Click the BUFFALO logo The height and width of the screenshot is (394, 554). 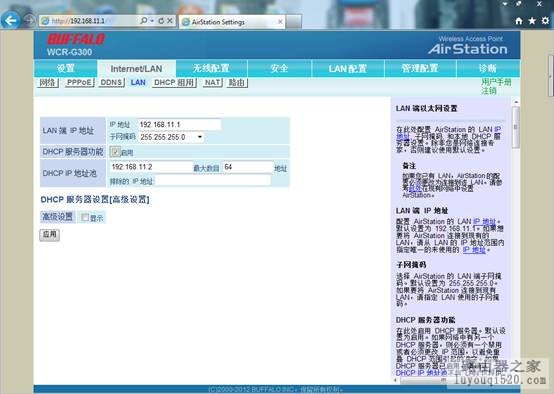pyautogui.click(x=76, y=39)
